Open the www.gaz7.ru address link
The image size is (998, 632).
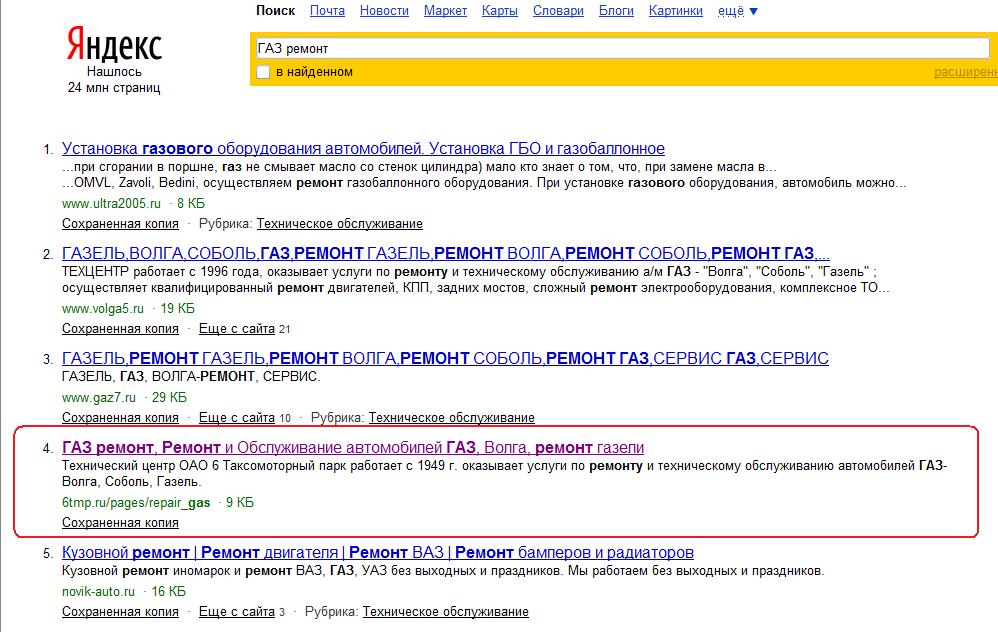coord(99,398)
